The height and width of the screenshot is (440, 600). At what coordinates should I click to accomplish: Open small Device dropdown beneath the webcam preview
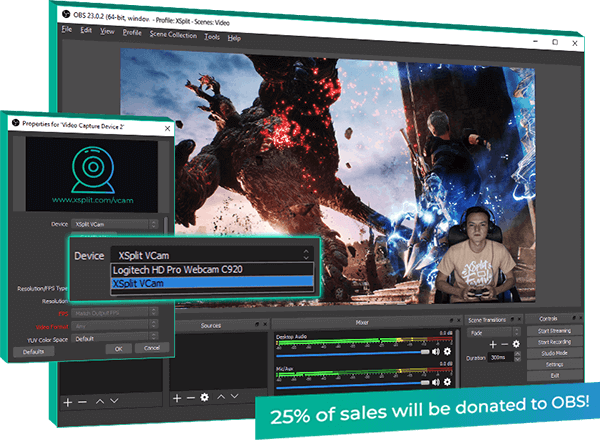click(x=114, y=224)
